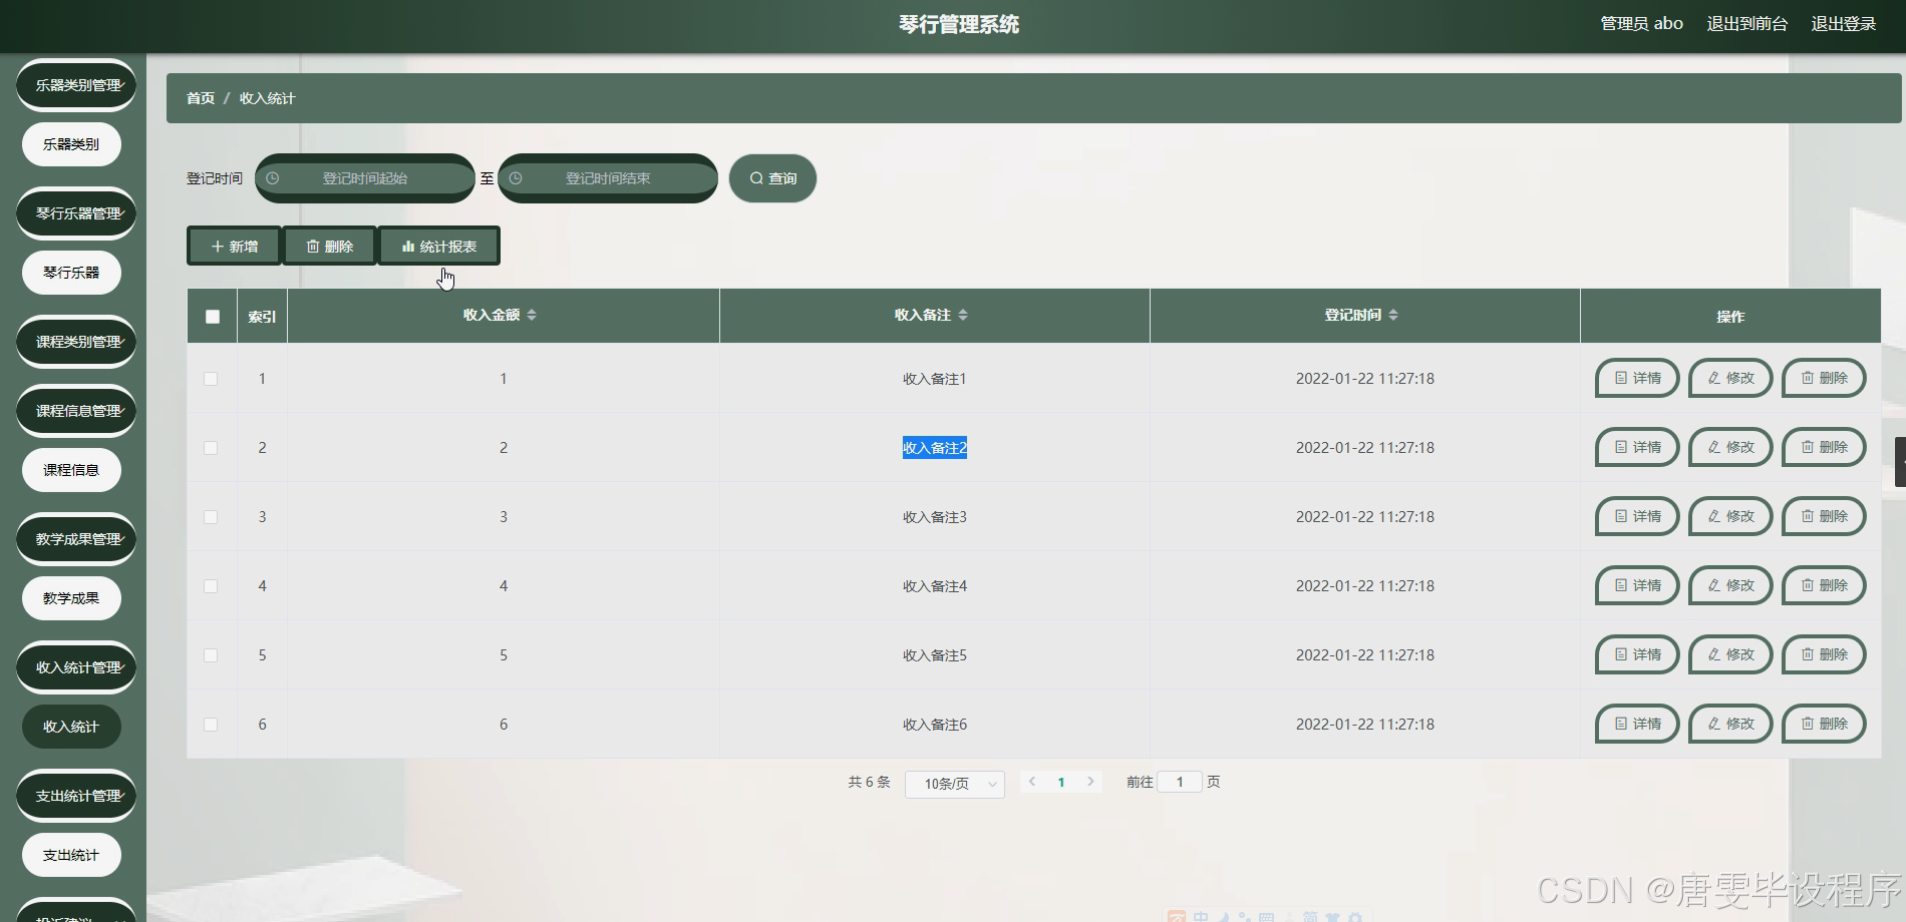Click 修改 for row 收入备注4
Viewport: 1906px width, 922px height.
[1730, 585]
